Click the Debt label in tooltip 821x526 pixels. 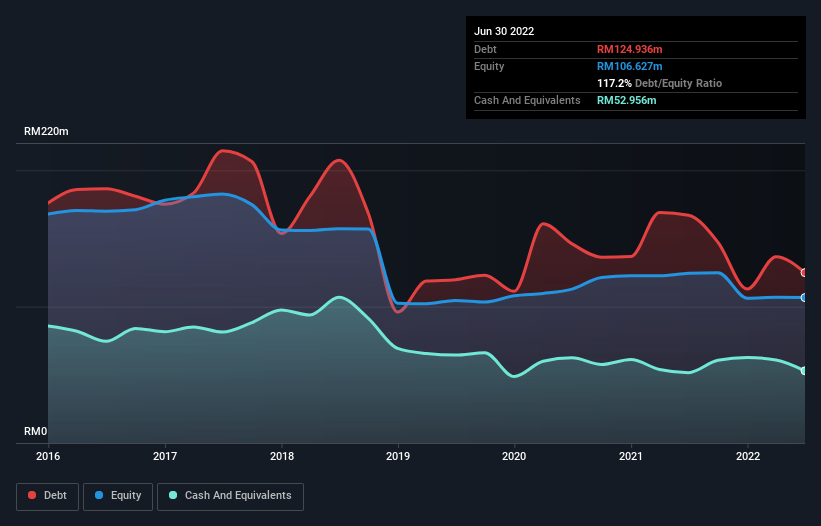[485, 49]
